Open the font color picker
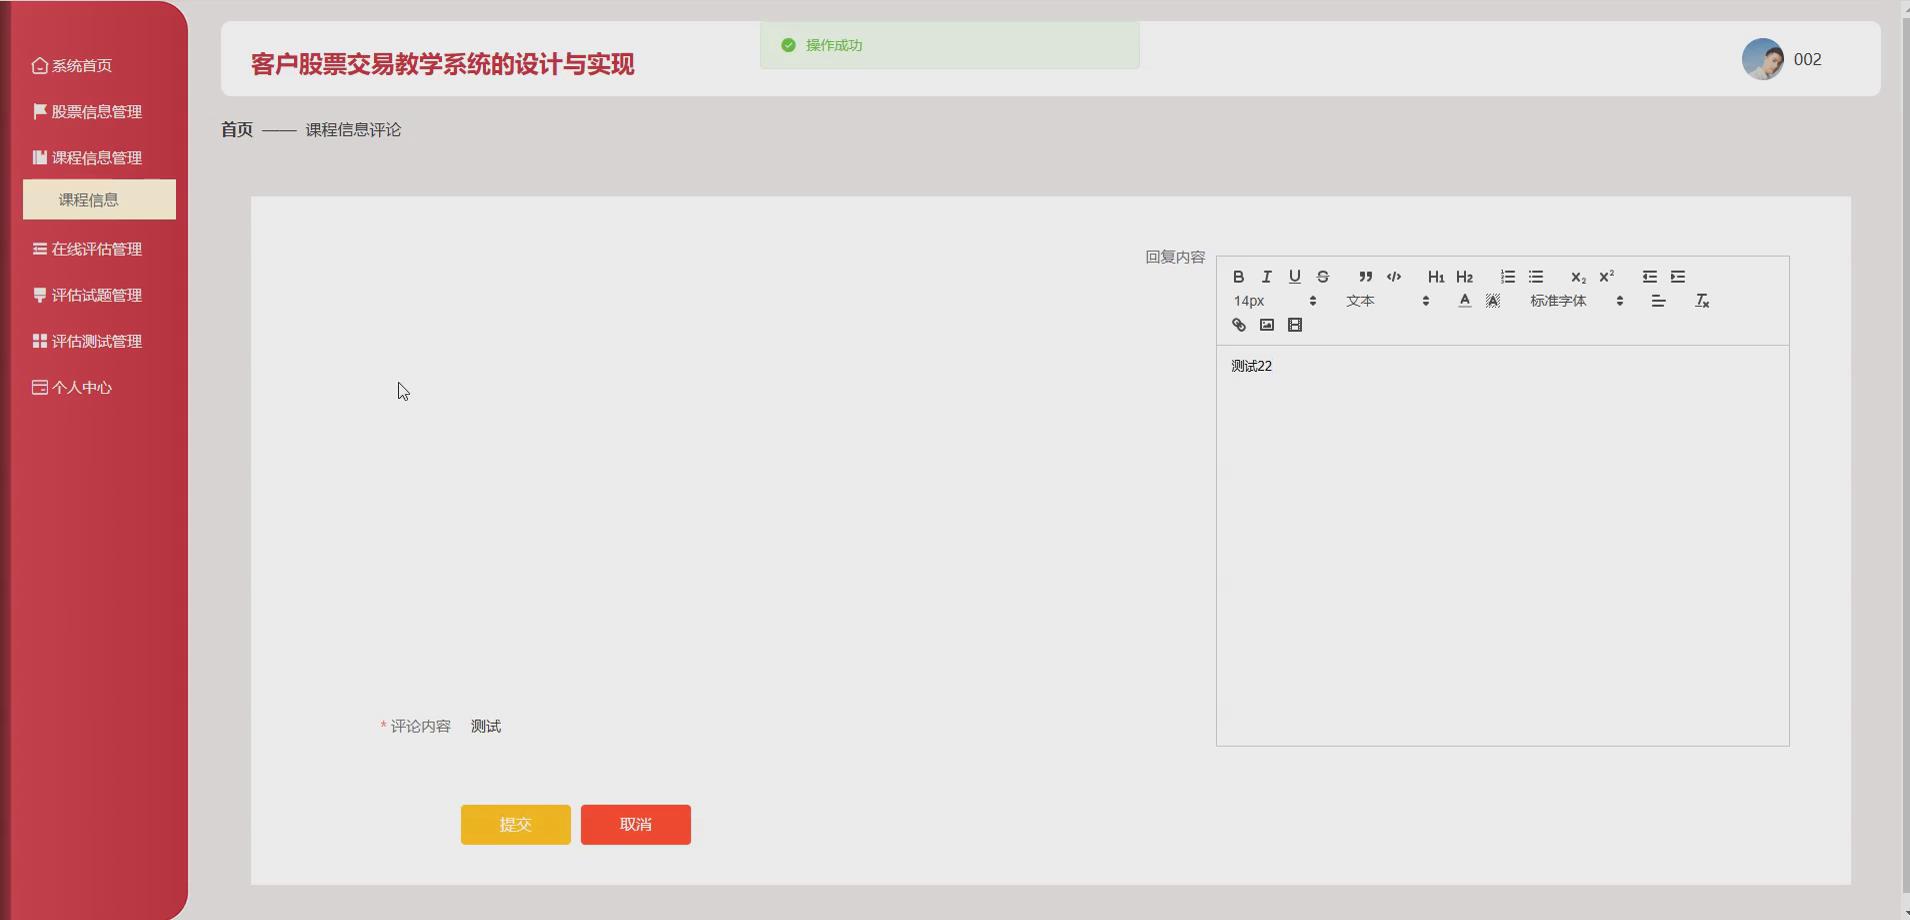Screen dimensions: 1910x920 click(x=1464, y=301)
